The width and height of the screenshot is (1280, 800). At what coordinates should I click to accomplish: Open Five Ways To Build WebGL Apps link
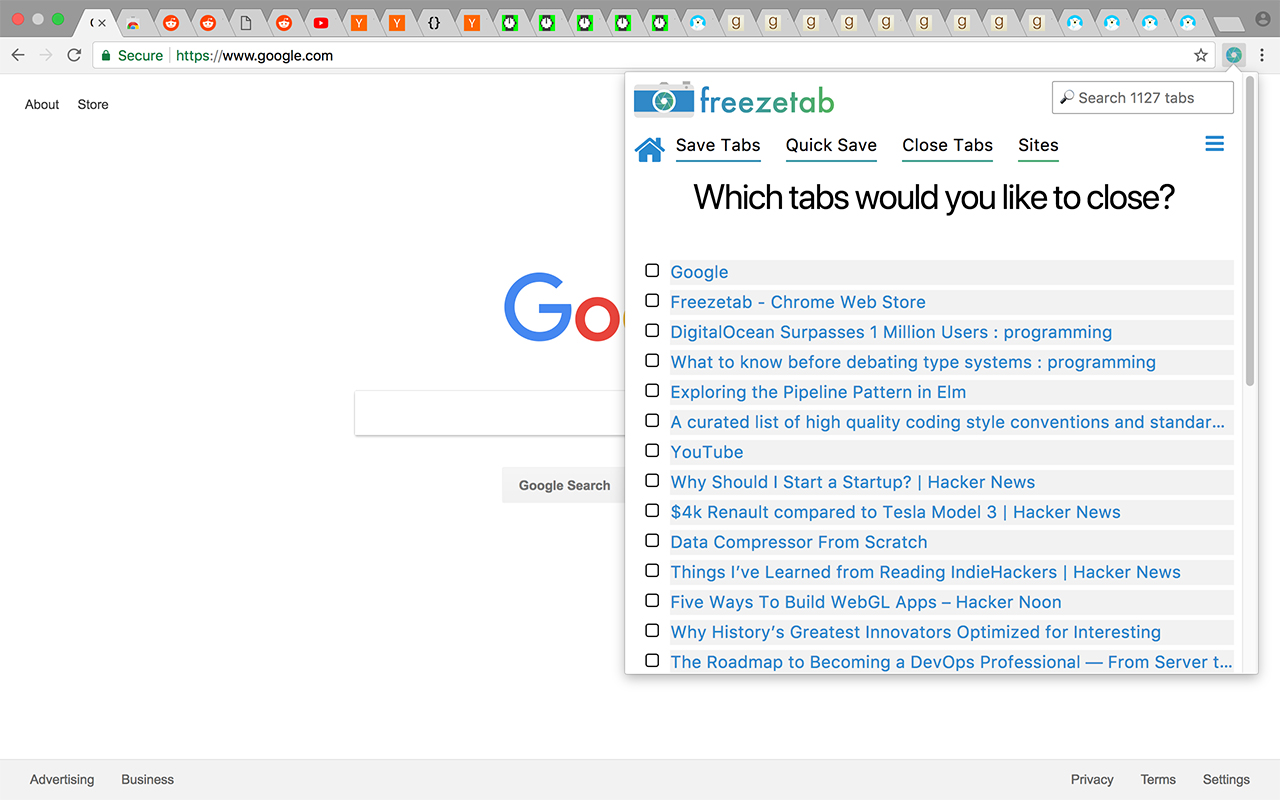[866, 602]
